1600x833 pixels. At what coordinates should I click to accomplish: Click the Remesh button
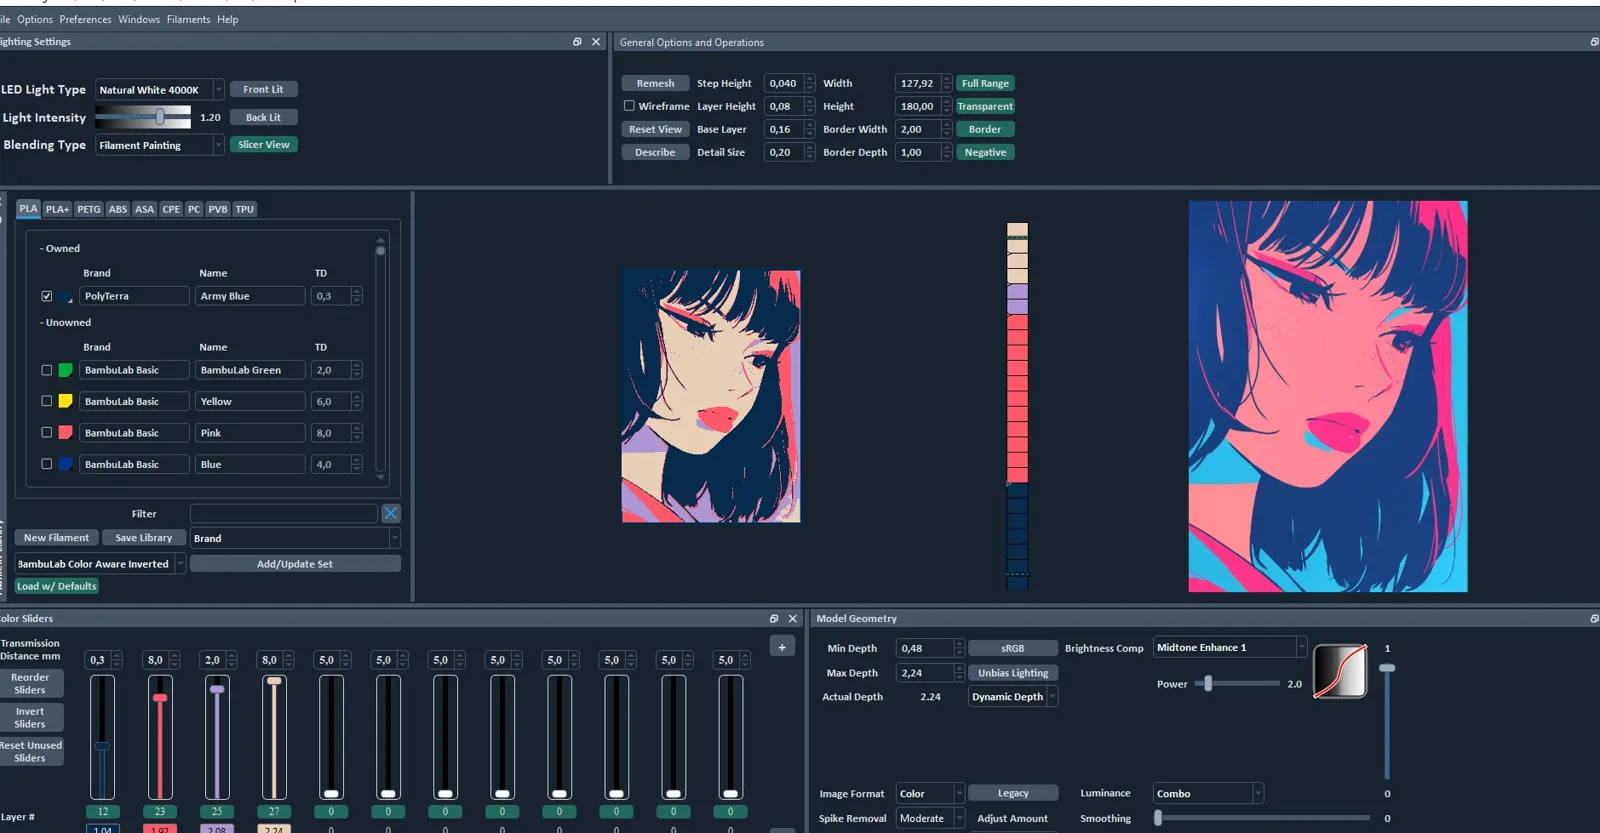[x=655, y=83]
